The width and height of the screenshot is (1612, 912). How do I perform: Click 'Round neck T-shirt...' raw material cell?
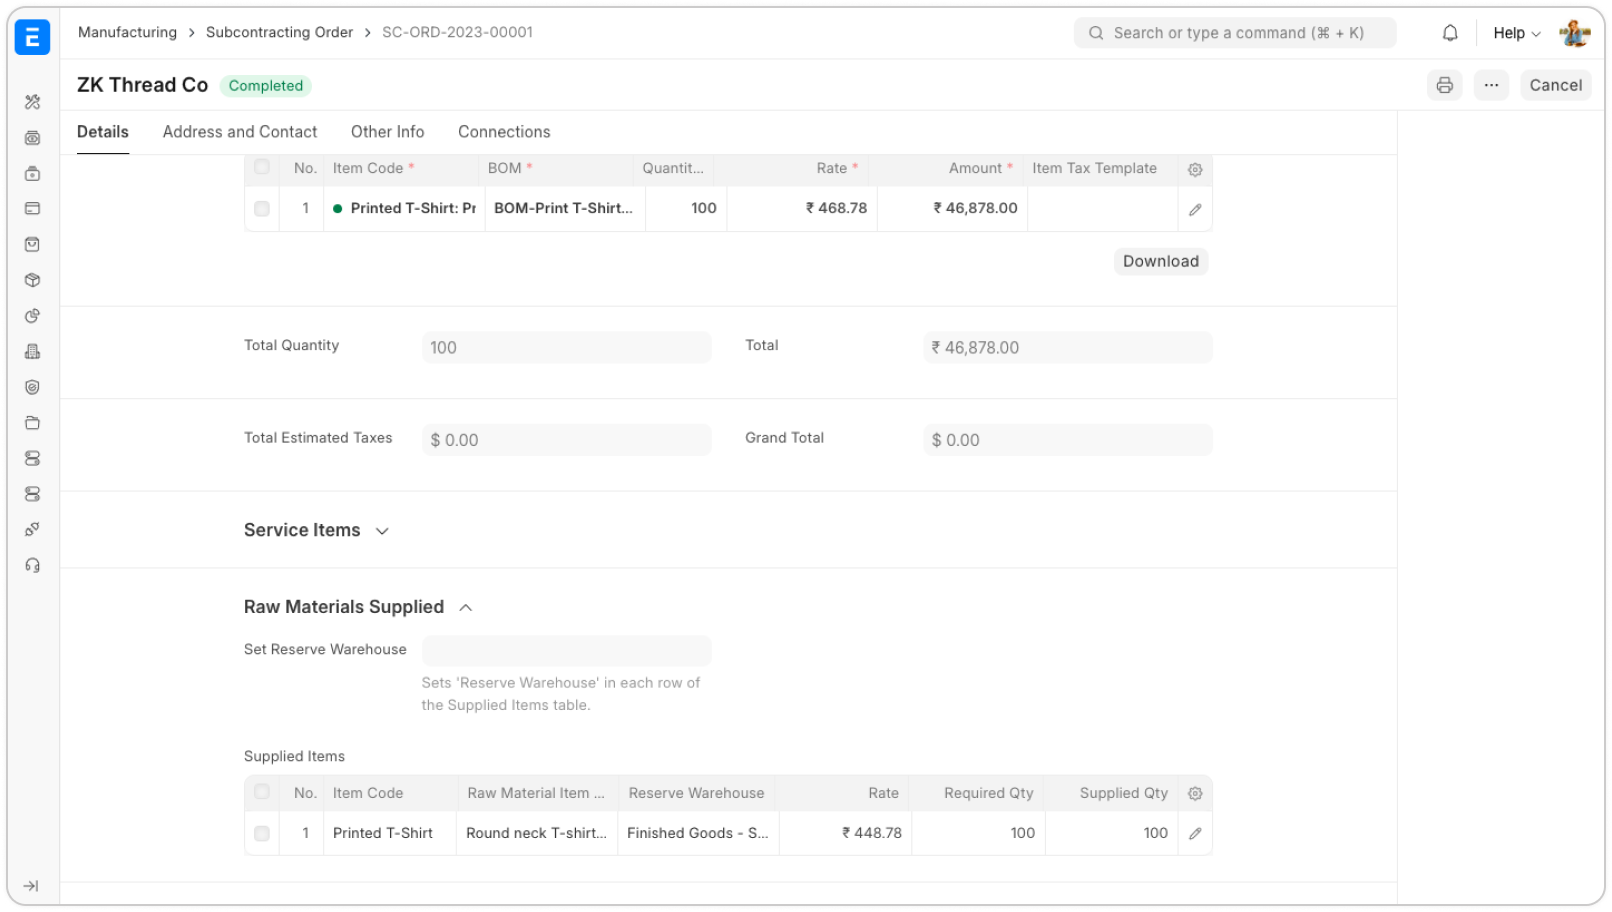tap(537, 833)
